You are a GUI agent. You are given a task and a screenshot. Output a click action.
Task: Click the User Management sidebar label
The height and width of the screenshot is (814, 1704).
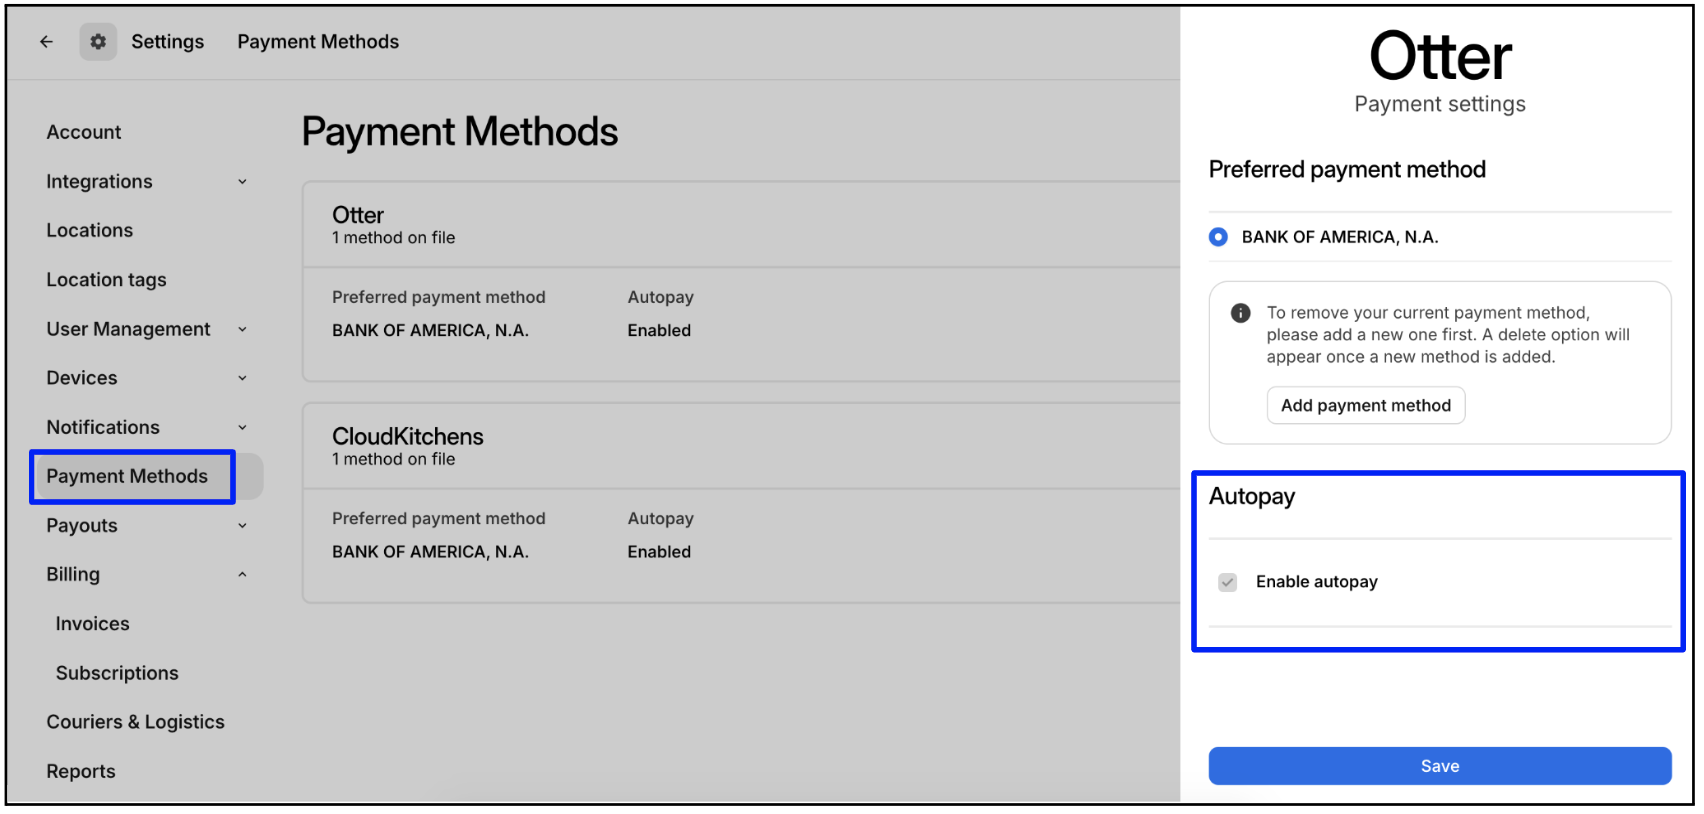coord(128,329)
